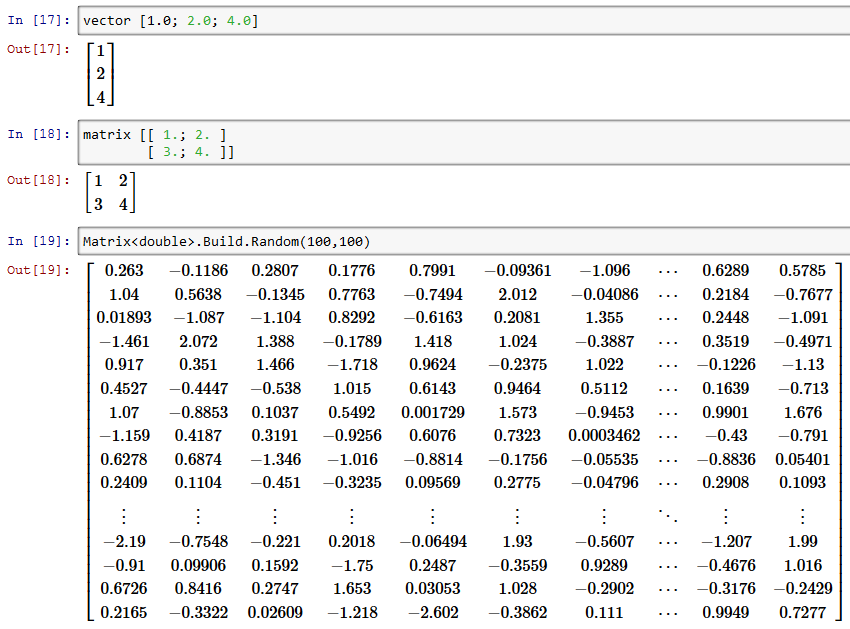
Task: Click matrix value 0.09569
Action: pos(433,483)
